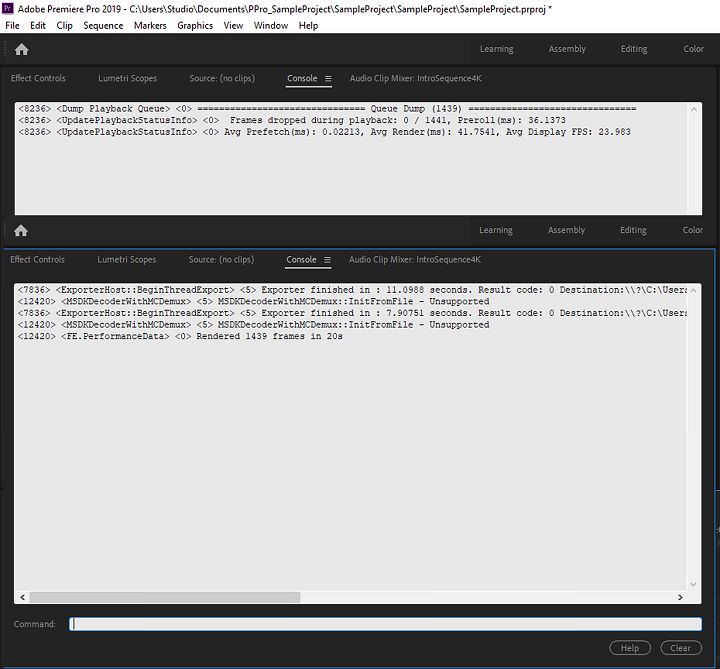
Task: Click the up arrow of the lower console scrollbar
Action: pyautogui.click(x=695, y=289)
